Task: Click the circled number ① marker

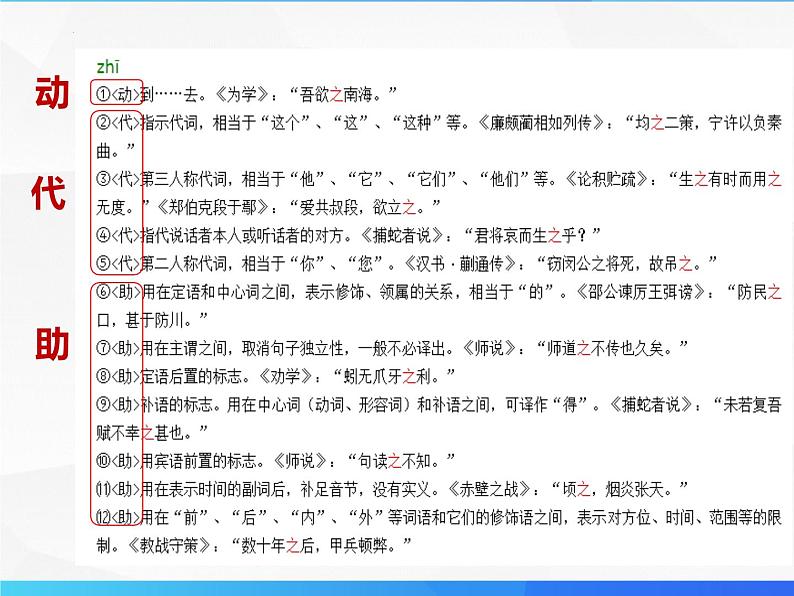Action: pyautogui.click(x=101, y=94)
